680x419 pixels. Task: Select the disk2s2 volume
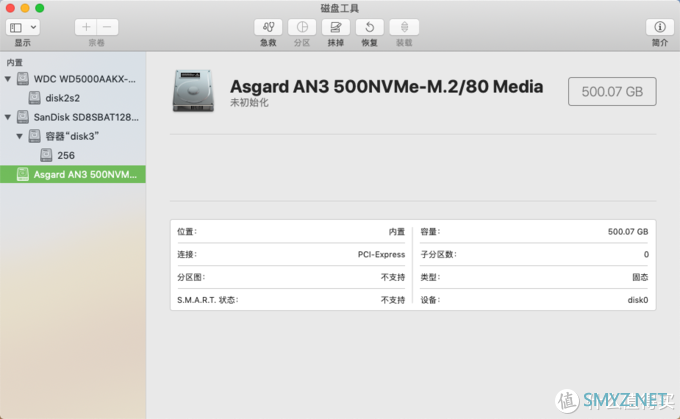(73, 98)
